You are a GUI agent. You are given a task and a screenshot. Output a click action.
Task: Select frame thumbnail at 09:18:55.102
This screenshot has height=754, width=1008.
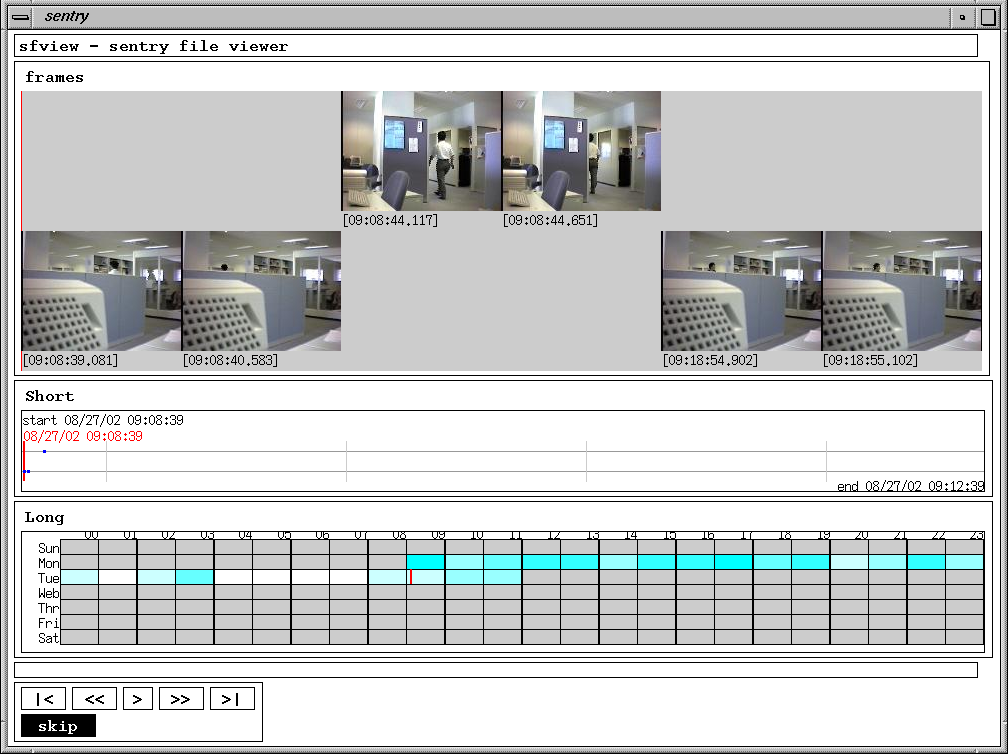902,291
